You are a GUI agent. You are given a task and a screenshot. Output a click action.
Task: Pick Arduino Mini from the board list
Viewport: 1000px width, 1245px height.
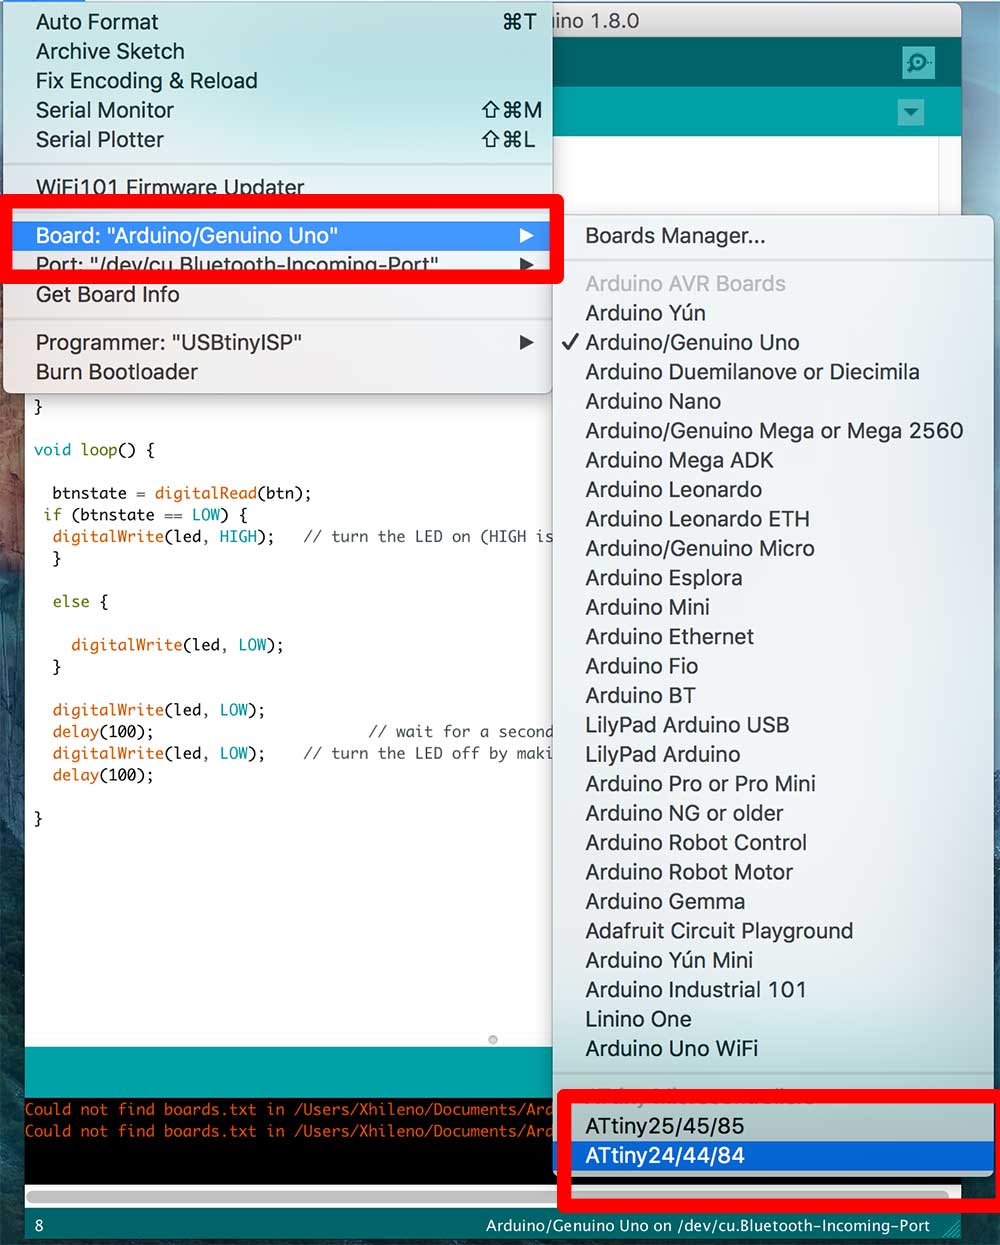point(773,607)
